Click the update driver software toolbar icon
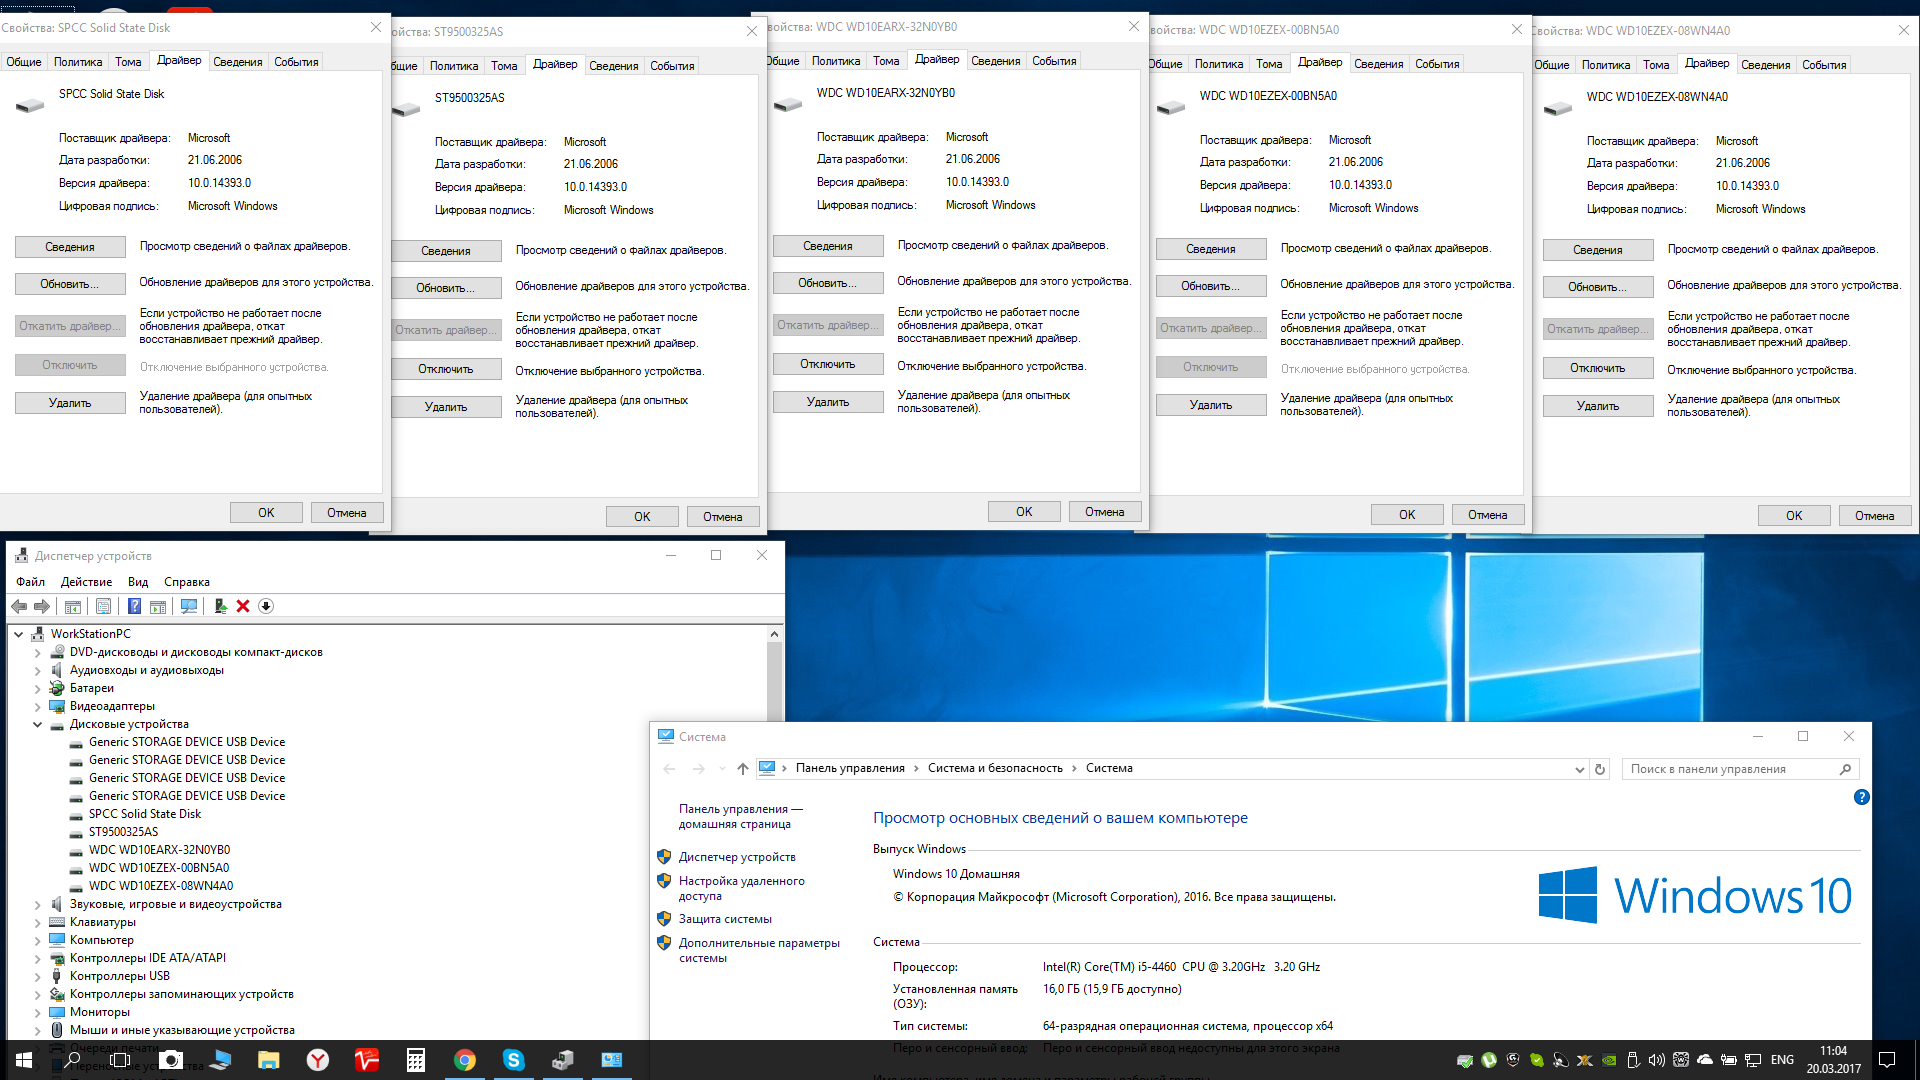This screenshot has width=1920, height=1080. pos(220,606)
